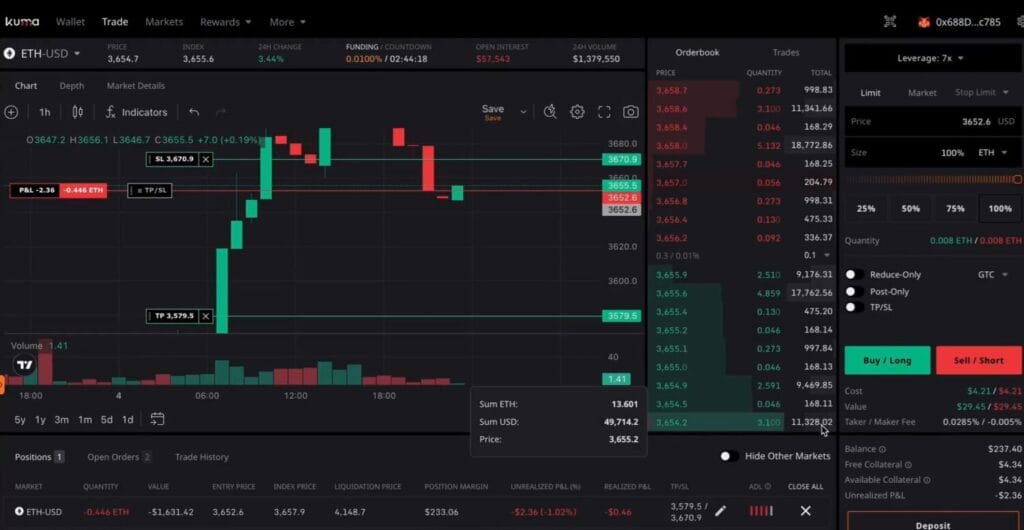Click the 3,655.9 bid row in orderbook
This screenshot has width=1024, height=530.
pos(743,275)
